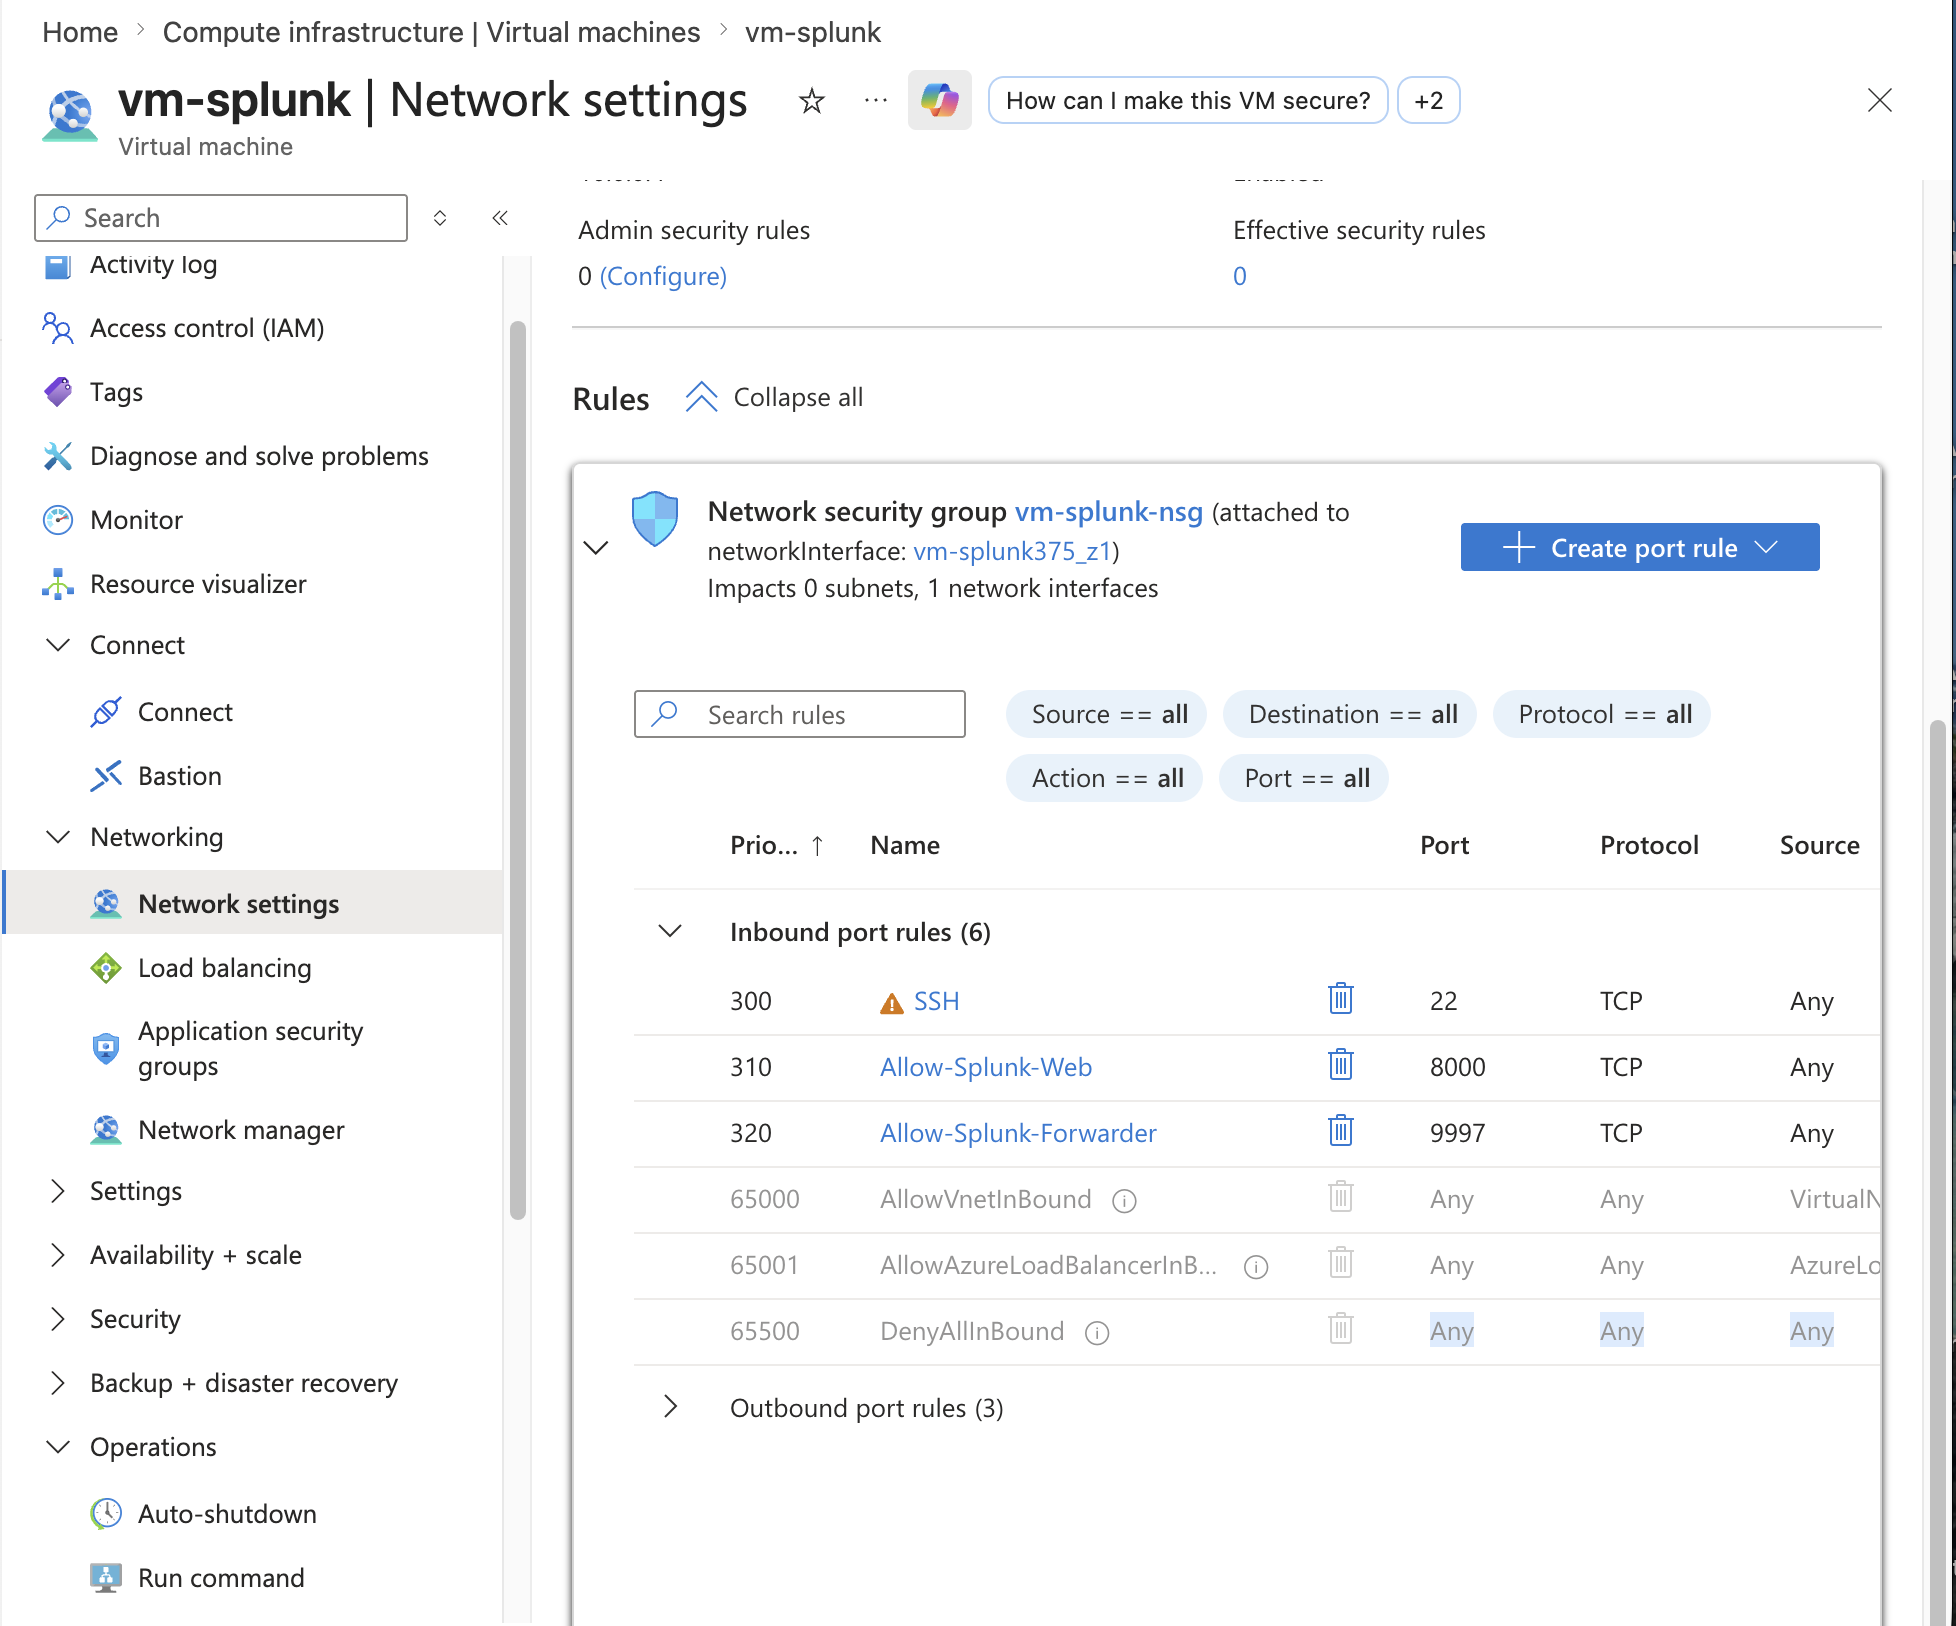Screen dimensions: 1956x1626
Task: Open the Create port rule dropdown
Action: tap(1639, 548)
